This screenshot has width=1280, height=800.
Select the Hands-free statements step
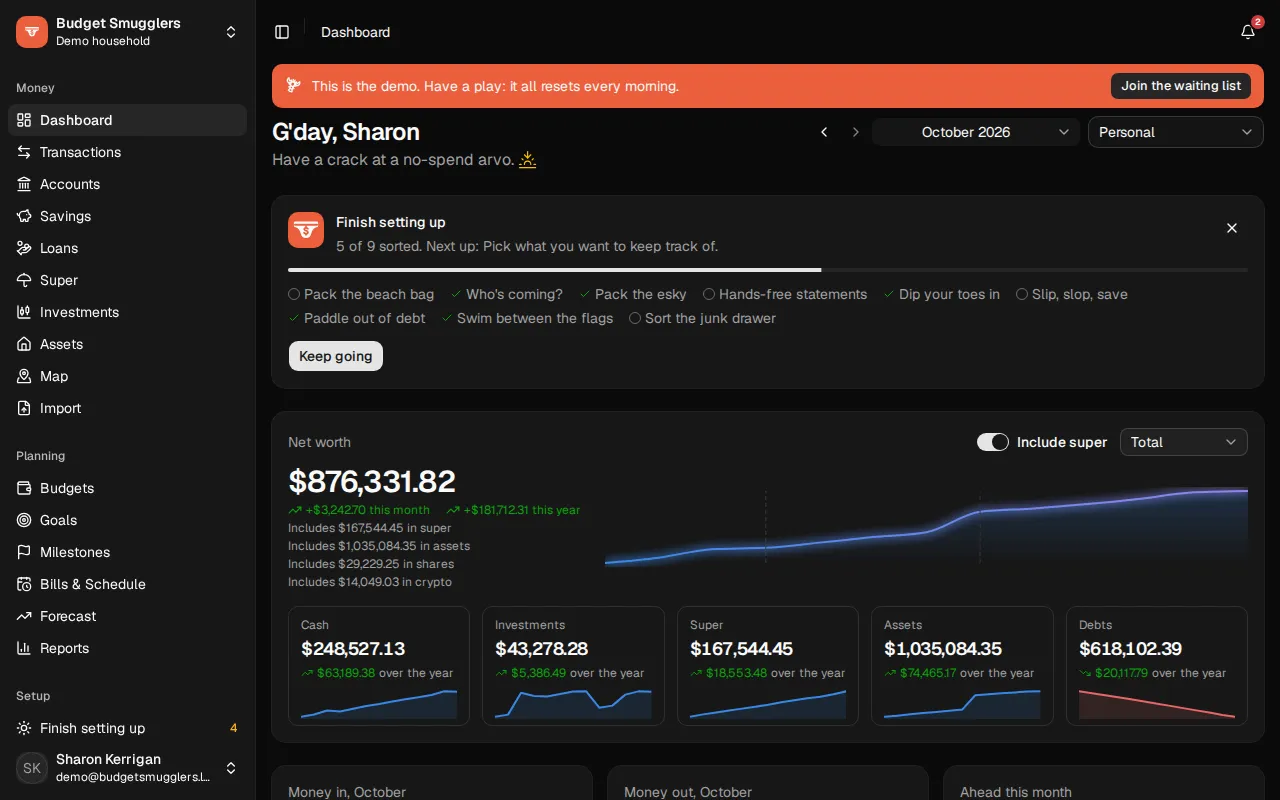(x=785, y=294)
